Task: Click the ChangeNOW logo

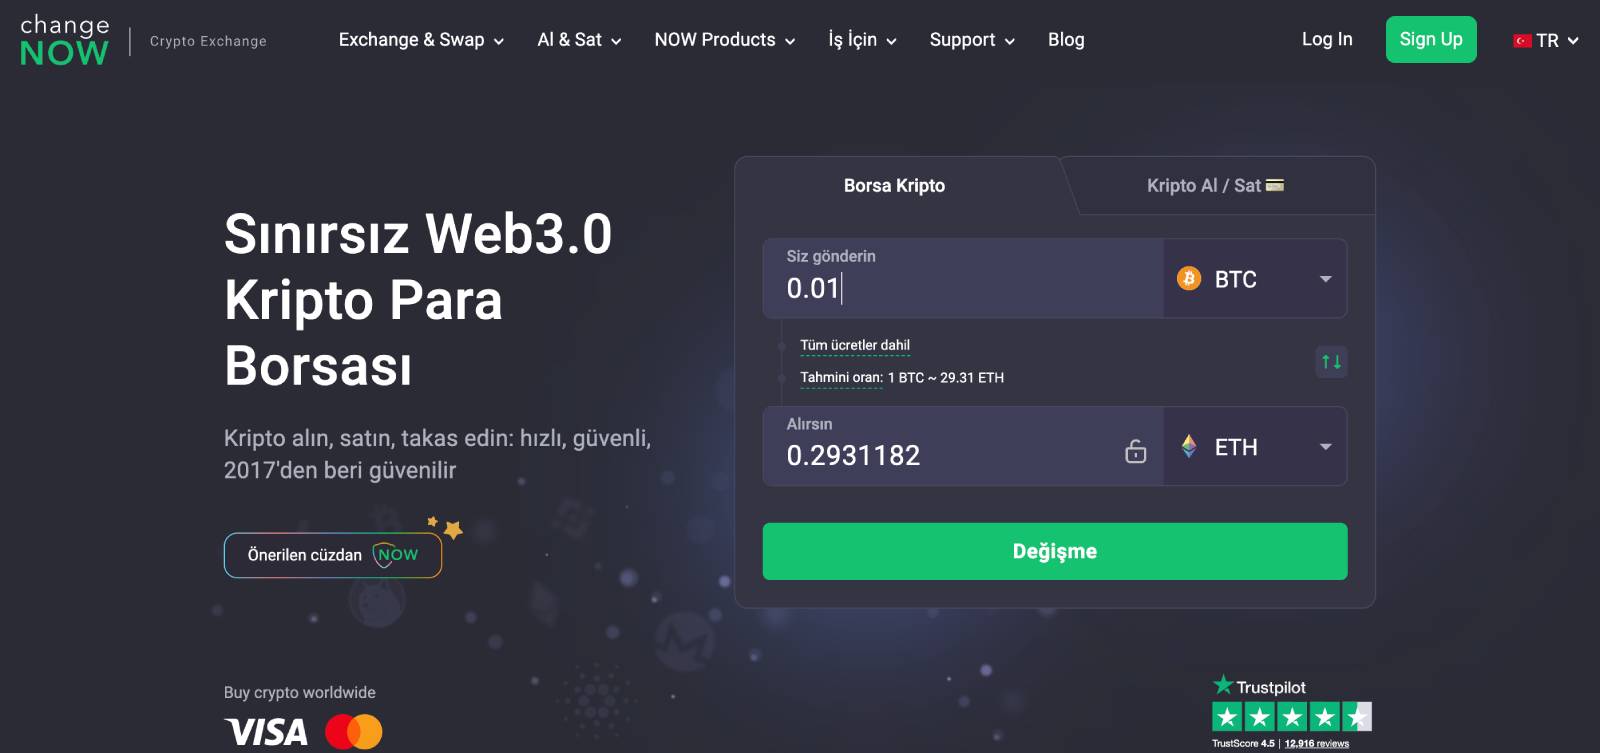Action: (65, 40)
